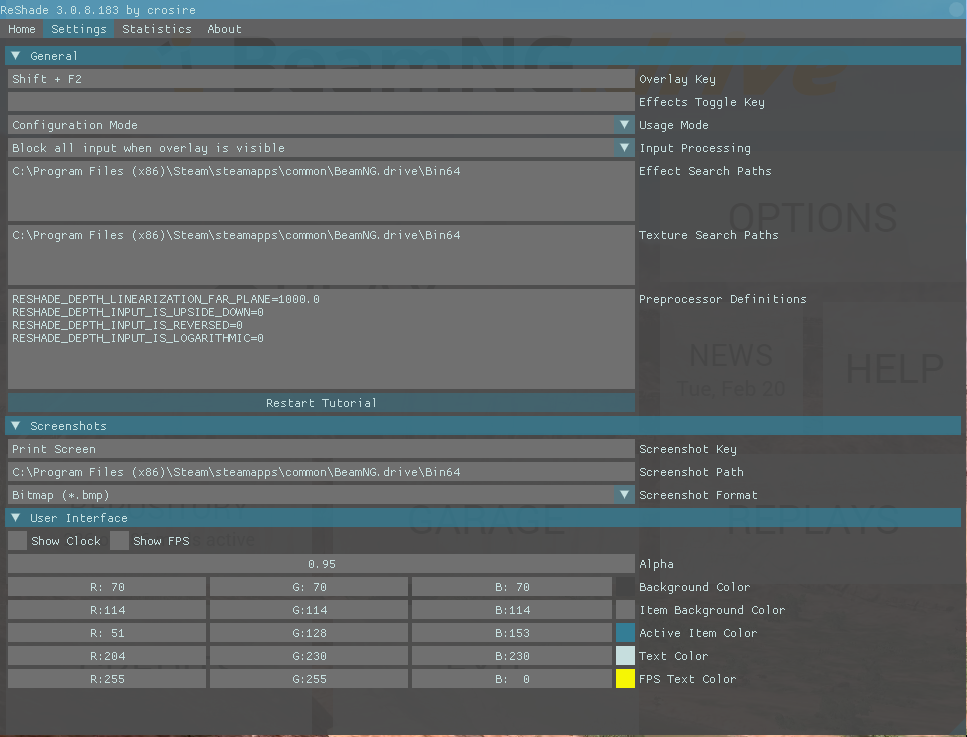Open the blue Active Item Color swatch
Viewport: 967px width, 737px height.
coord(625,633)
